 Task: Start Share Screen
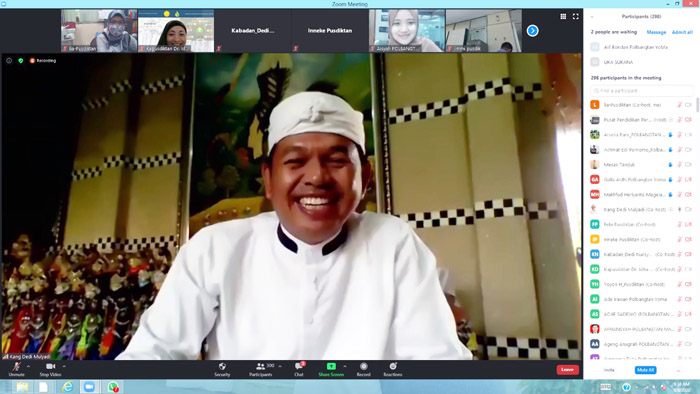coord(331,369)
